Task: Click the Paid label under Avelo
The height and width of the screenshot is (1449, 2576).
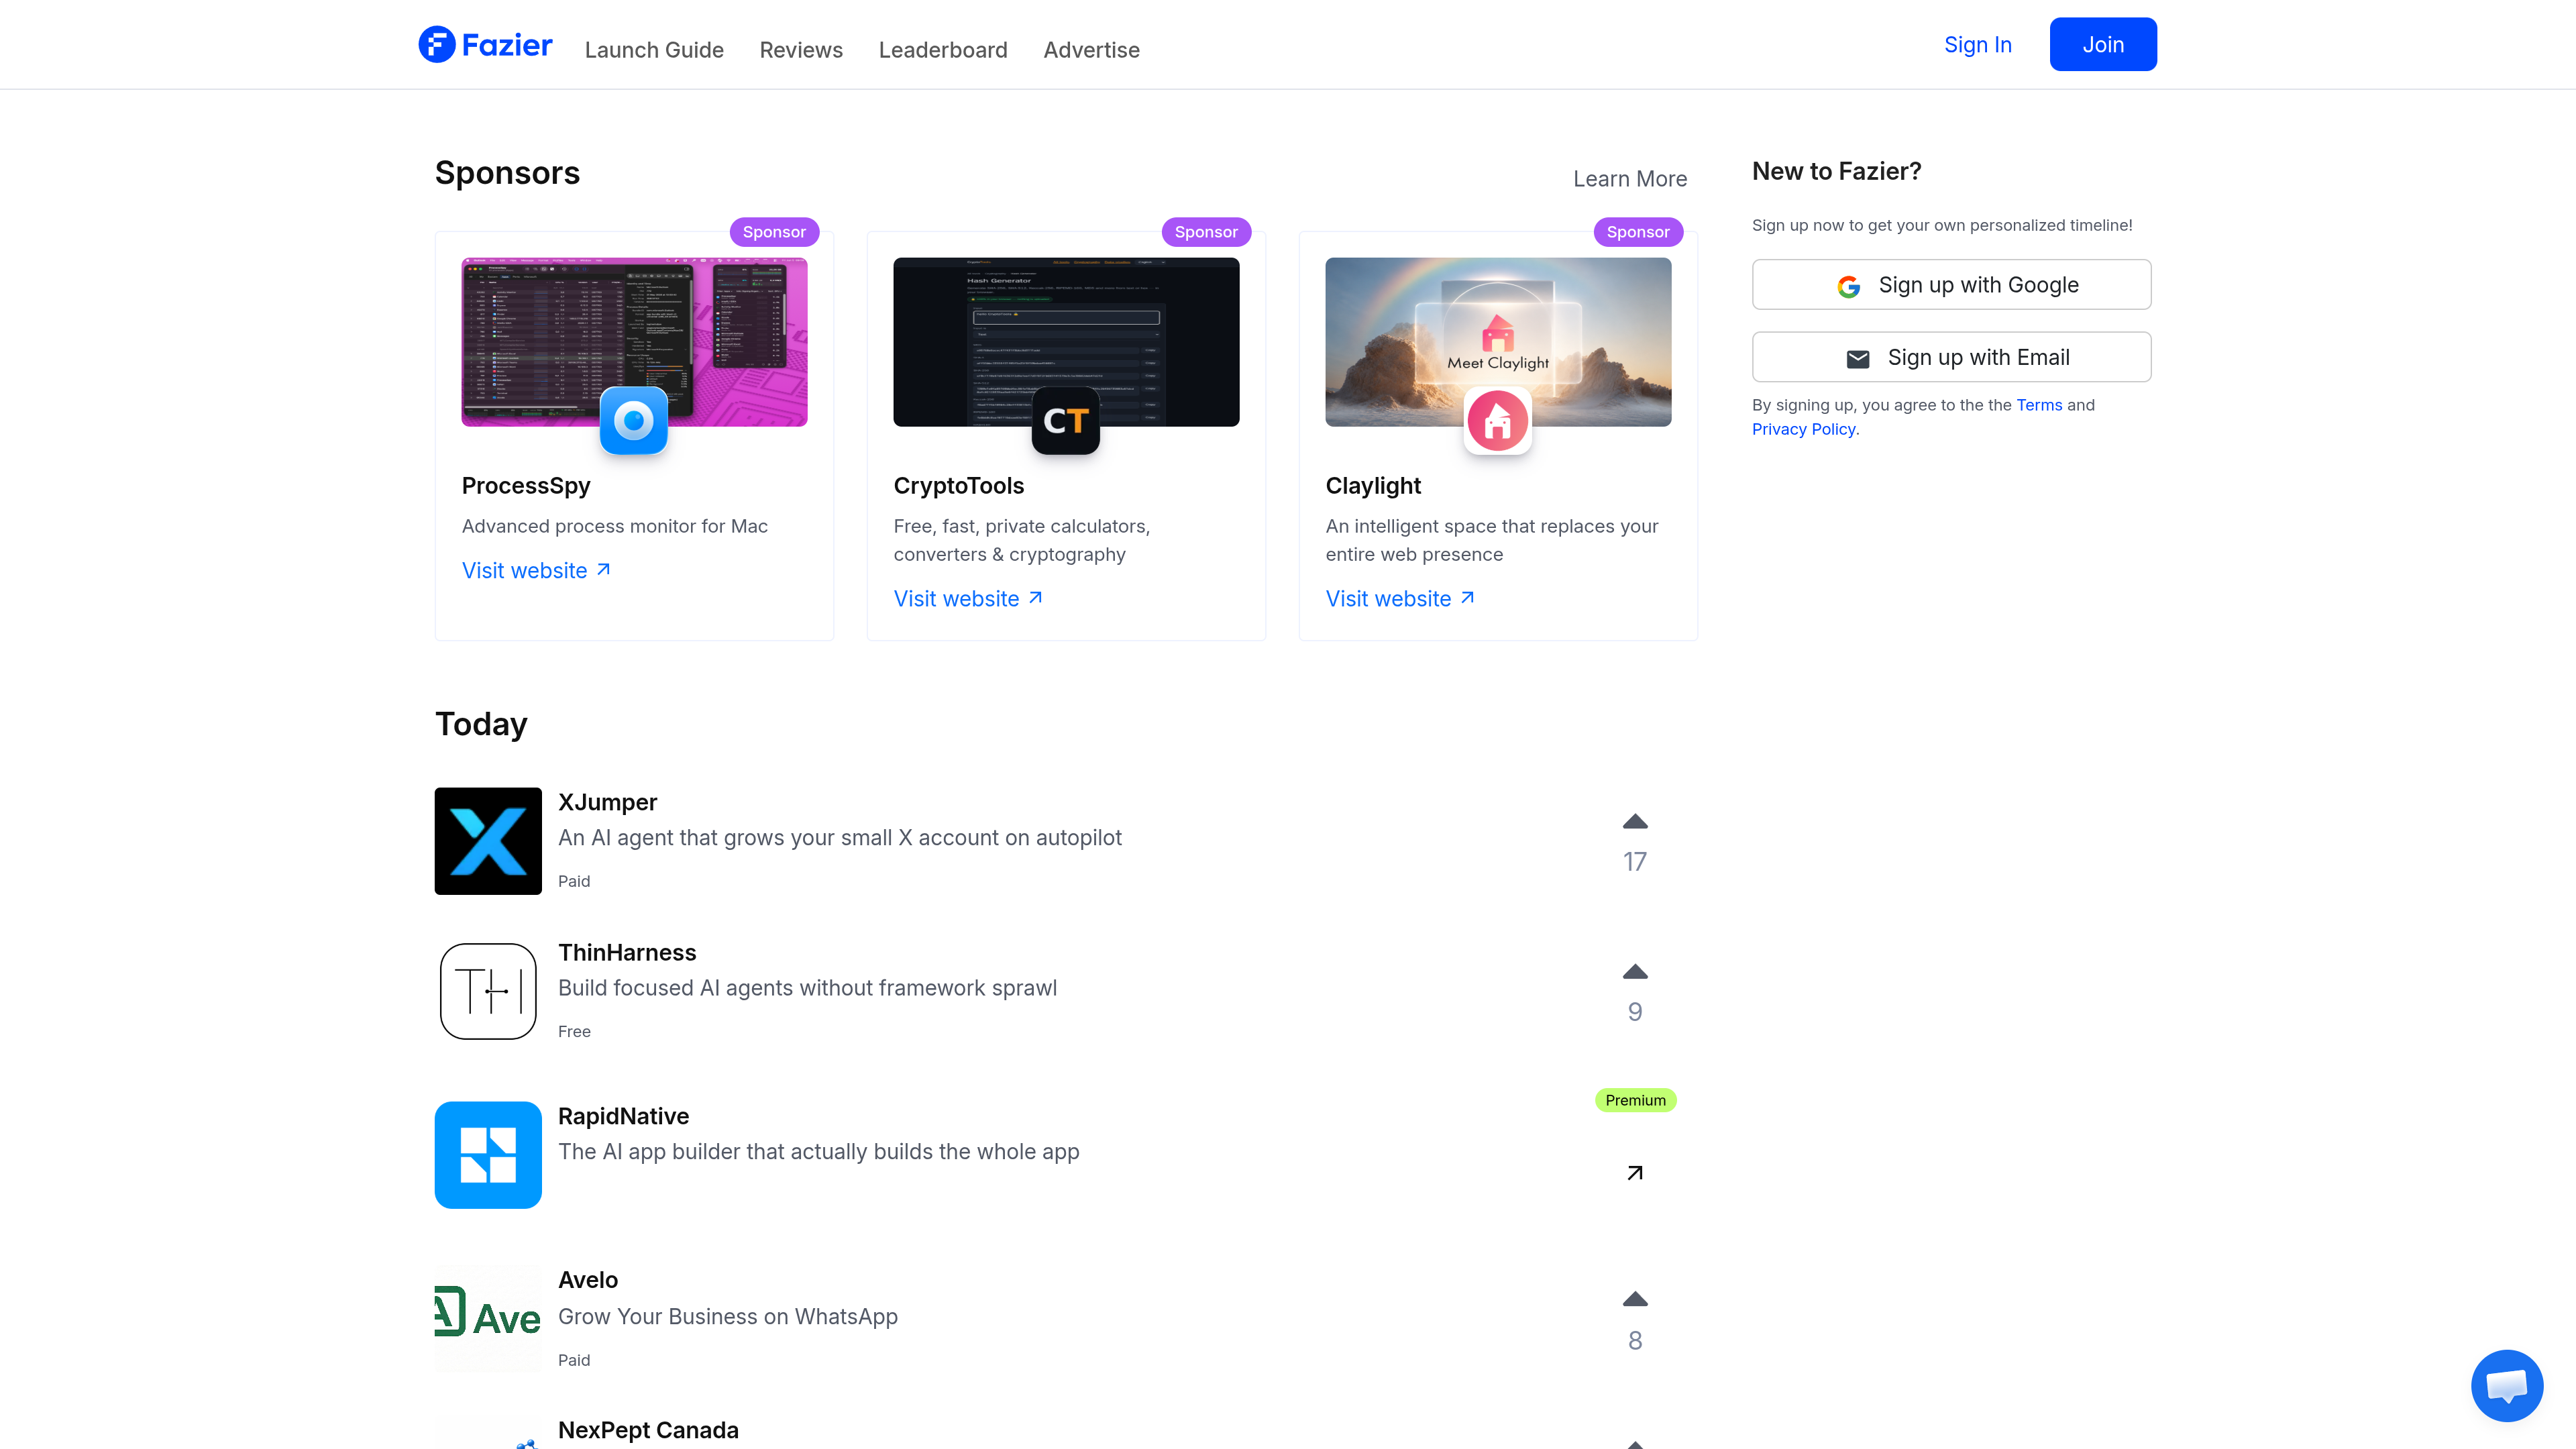Action: [x=574, y=1361]
